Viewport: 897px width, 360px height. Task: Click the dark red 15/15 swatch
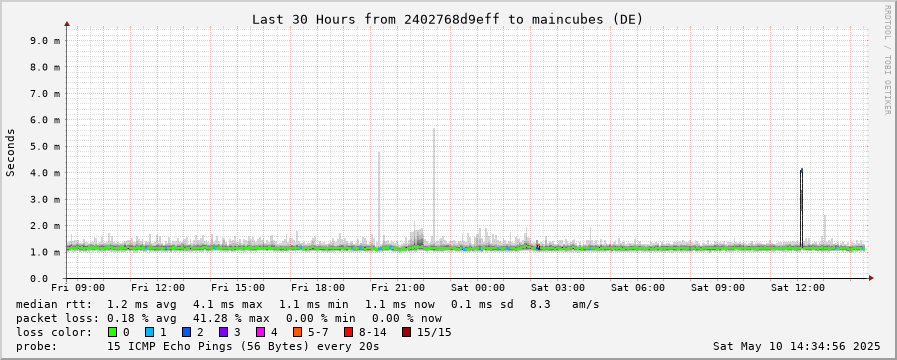[x=406, y=332]
